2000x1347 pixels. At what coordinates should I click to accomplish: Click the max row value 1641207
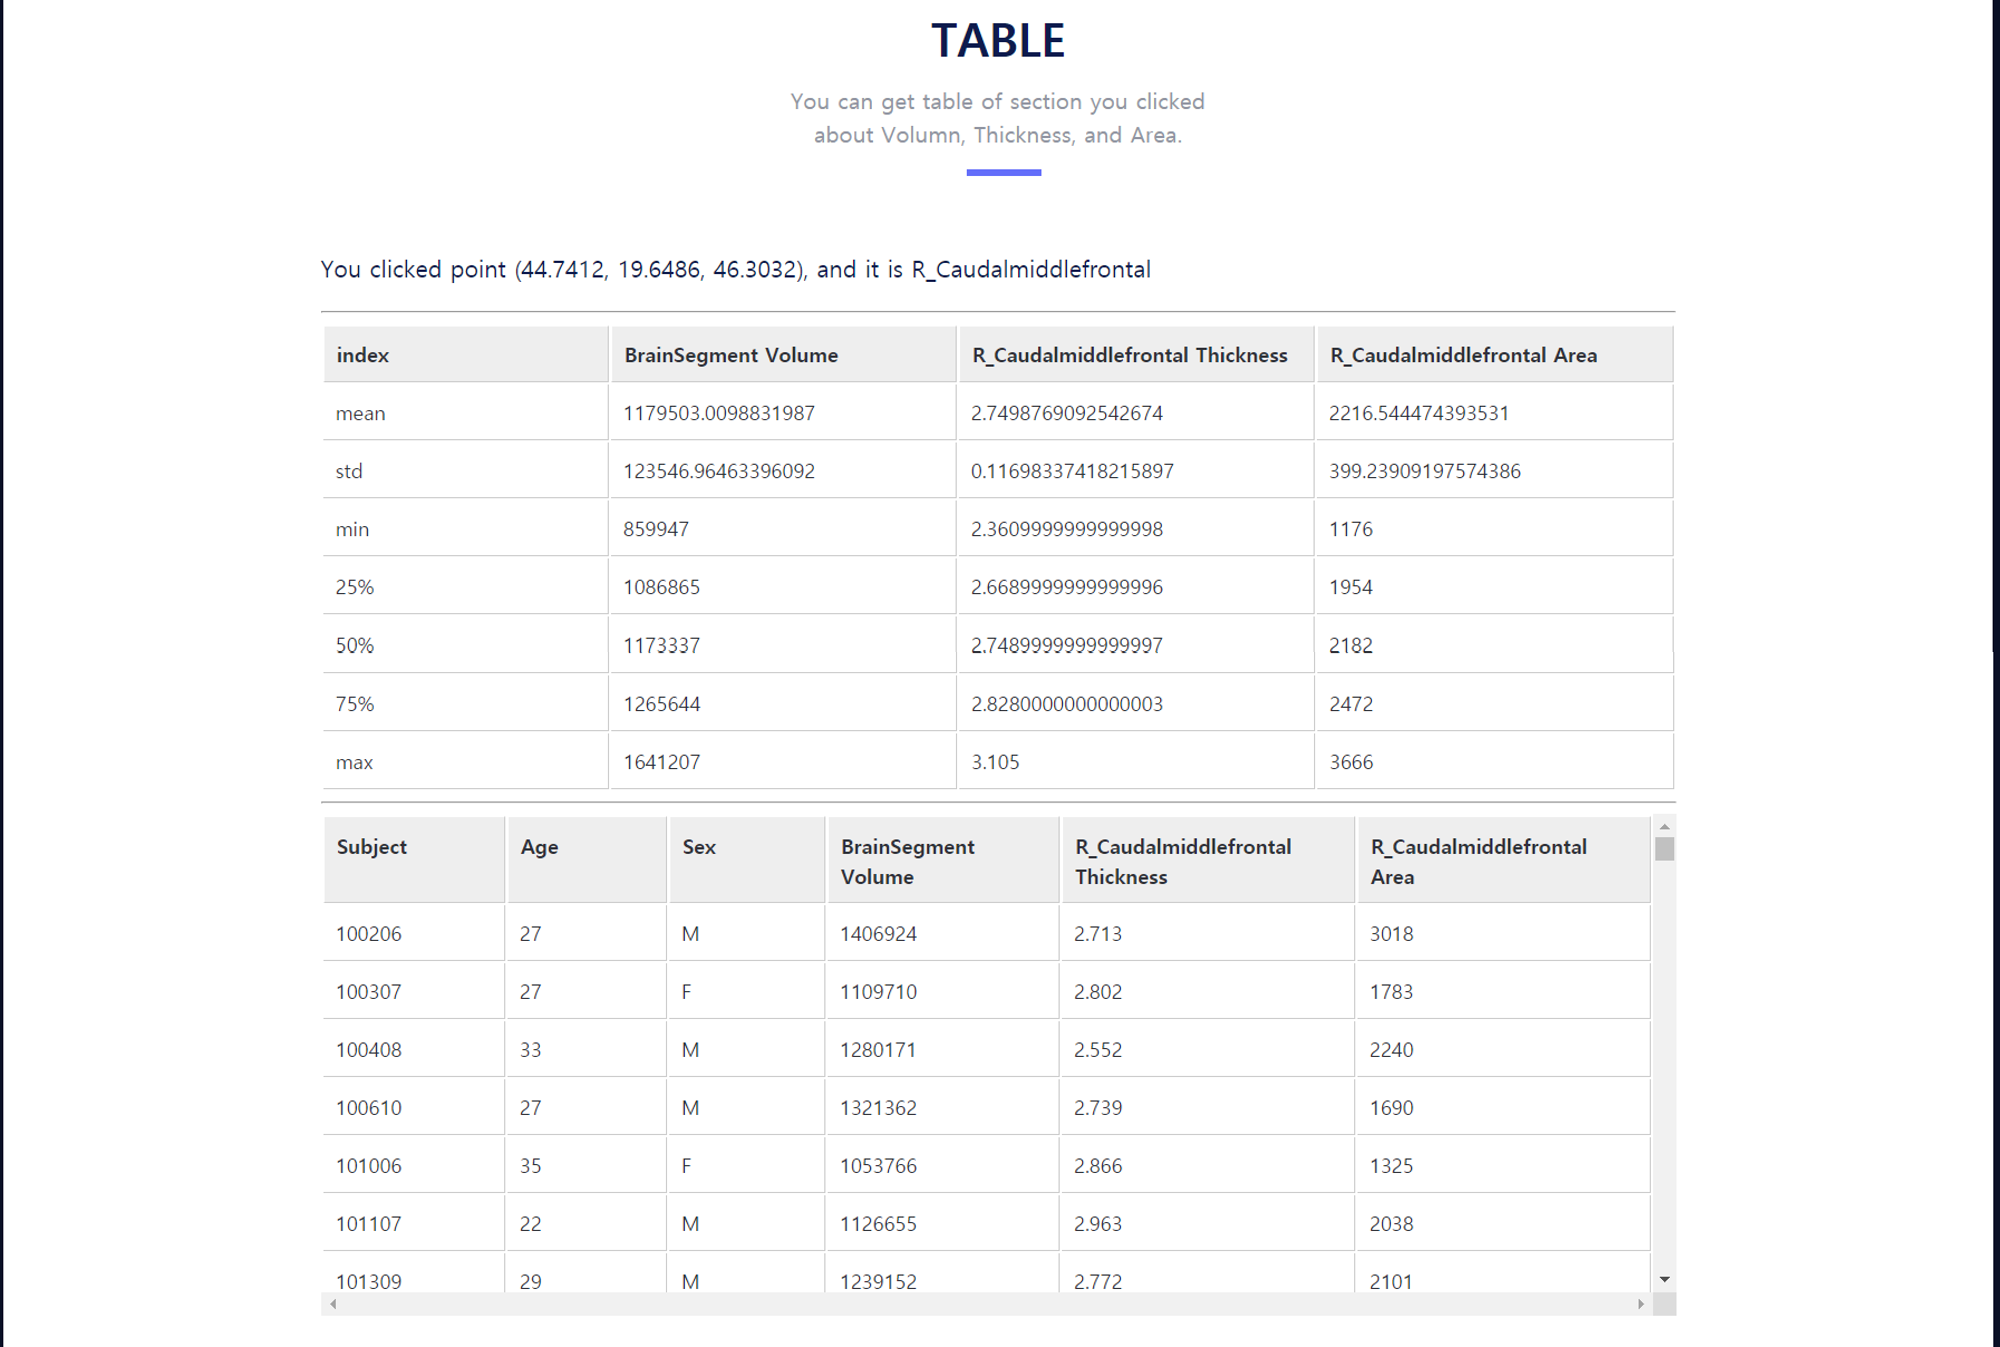click(661, 761)
